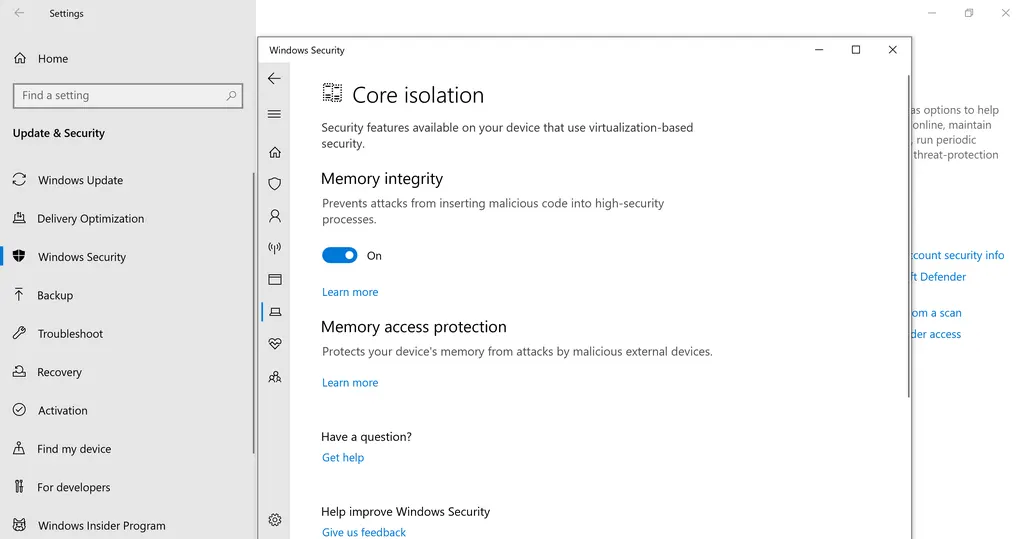Click Give us feedback link
1024x539 pixels.
click(364, 532)
